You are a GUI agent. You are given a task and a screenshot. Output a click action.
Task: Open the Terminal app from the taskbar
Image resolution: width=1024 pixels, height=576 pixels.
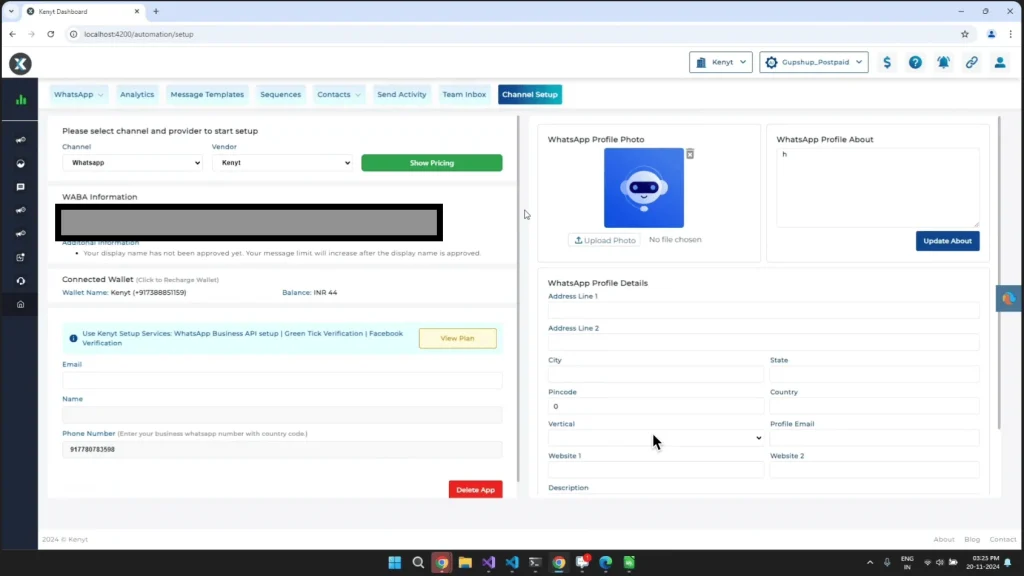535,562
